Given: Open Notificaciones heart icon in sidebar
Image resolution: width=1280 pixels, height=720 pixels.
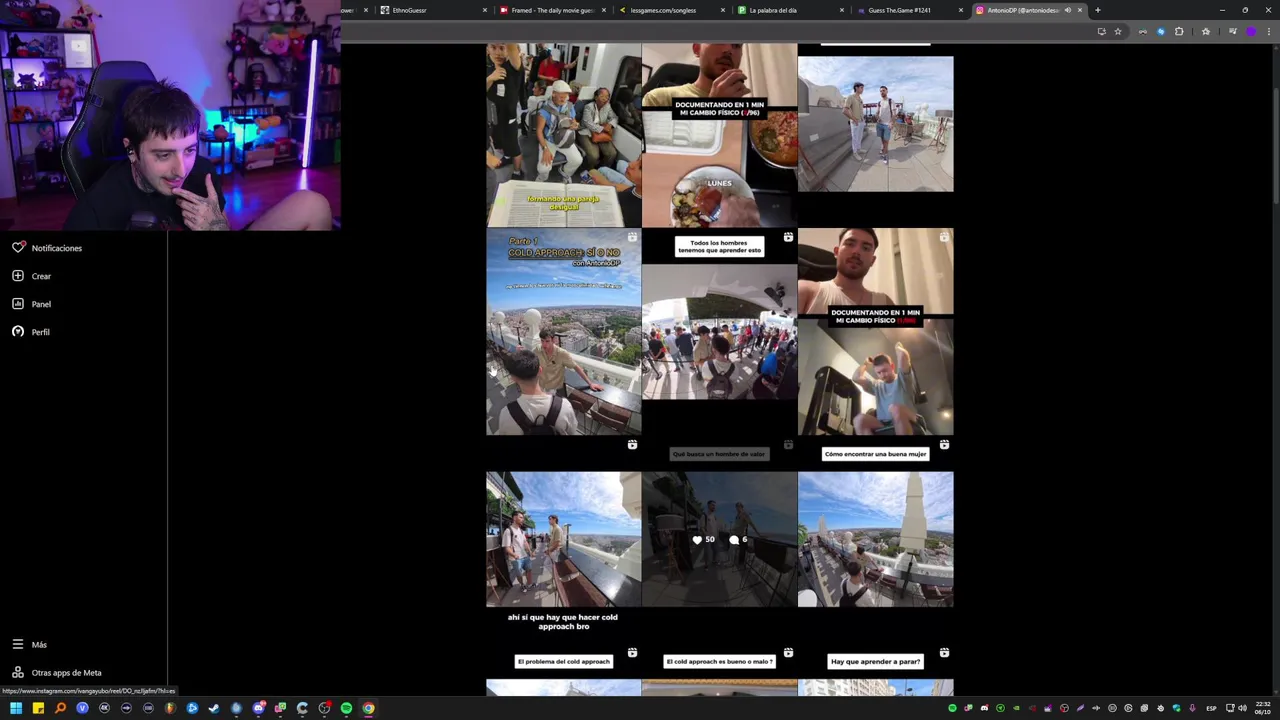Looking at the screenshot, I should [x=18, y=247].
